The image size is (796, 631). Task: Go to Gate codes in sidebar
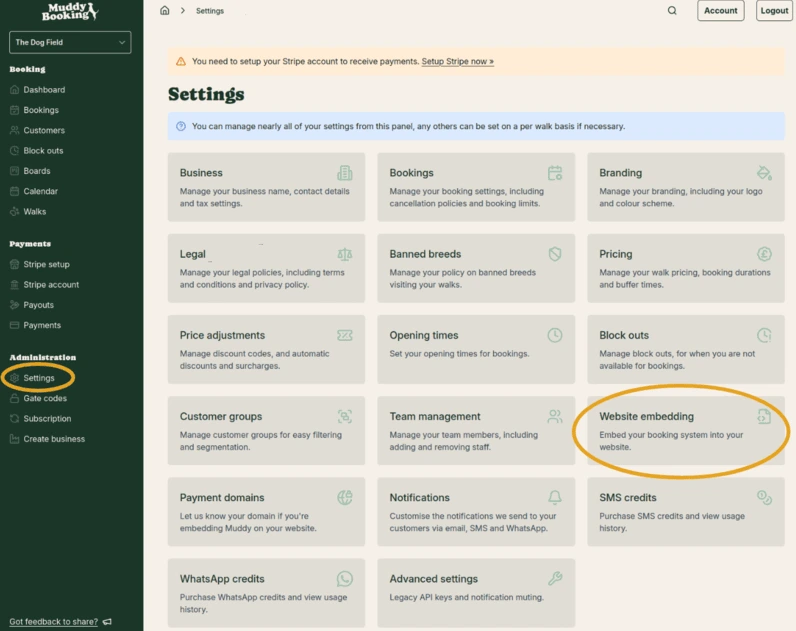click(x=45, y=398)
